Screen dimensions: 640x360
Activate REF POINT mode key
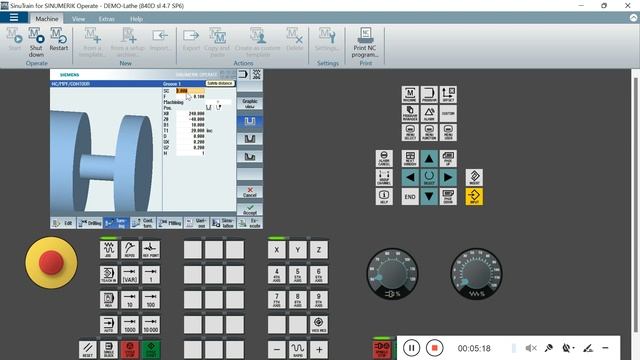(151, 249)
